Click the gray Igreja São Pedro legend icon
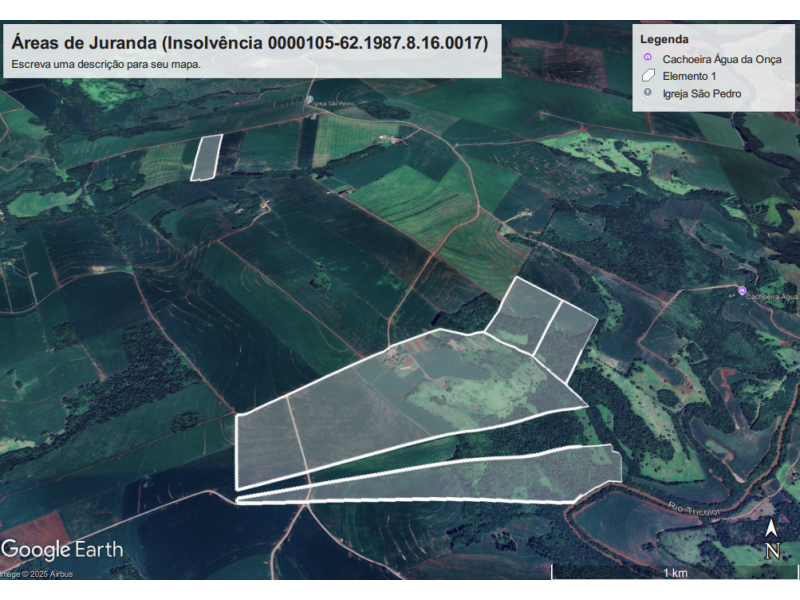Screen dimensions: 800x600 pos(648,94)
